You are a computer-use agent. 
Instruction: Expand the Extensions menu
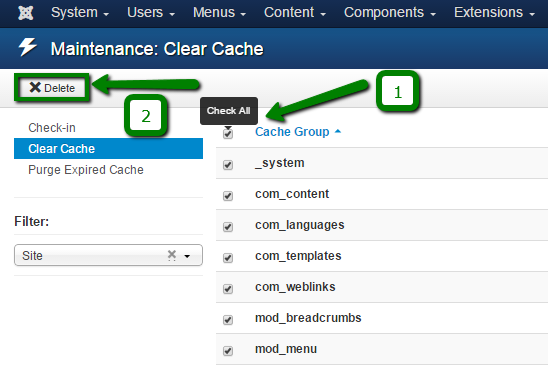[494, 13]
